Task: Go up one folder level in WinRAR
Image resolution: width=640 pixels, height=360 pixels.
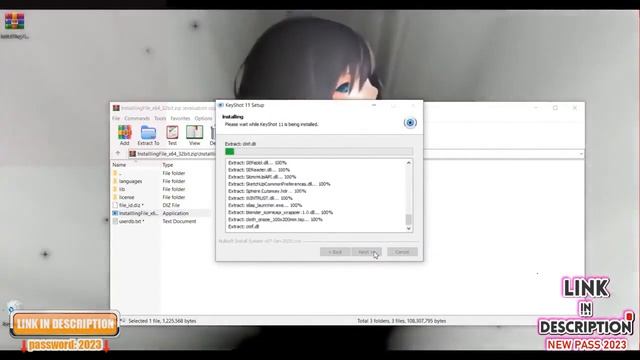Action: tap(118, 153)
